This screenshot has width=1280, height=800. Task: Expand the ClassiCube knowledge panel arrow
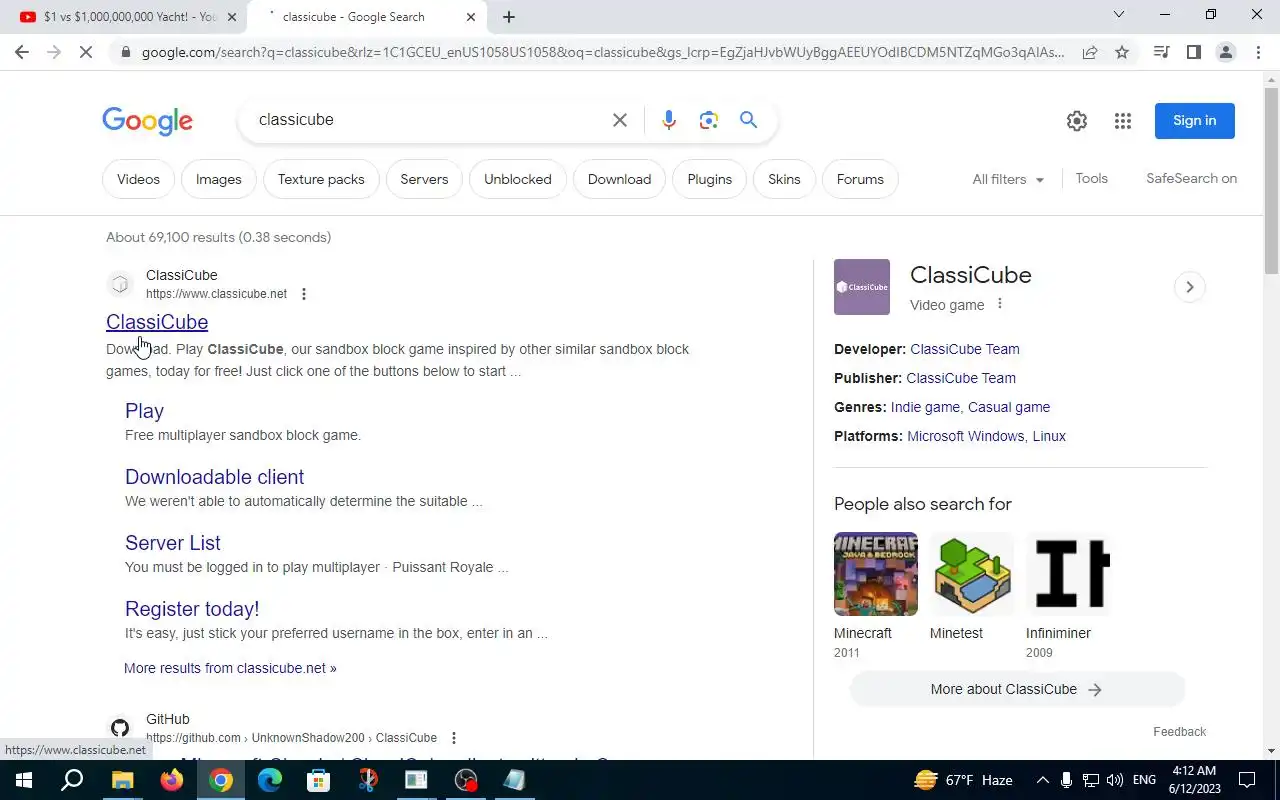1189,287
